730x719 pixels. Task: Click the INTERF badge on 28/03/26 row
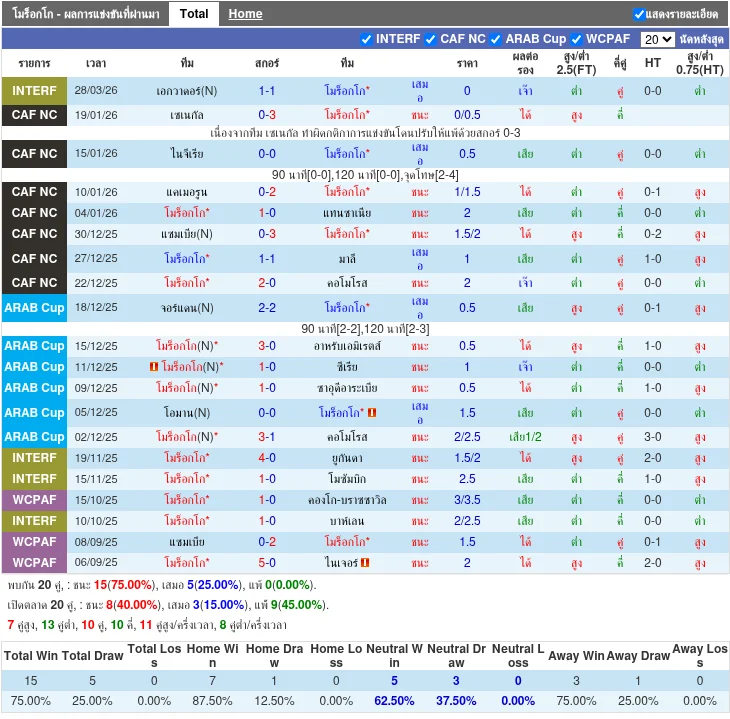[35, 91]
